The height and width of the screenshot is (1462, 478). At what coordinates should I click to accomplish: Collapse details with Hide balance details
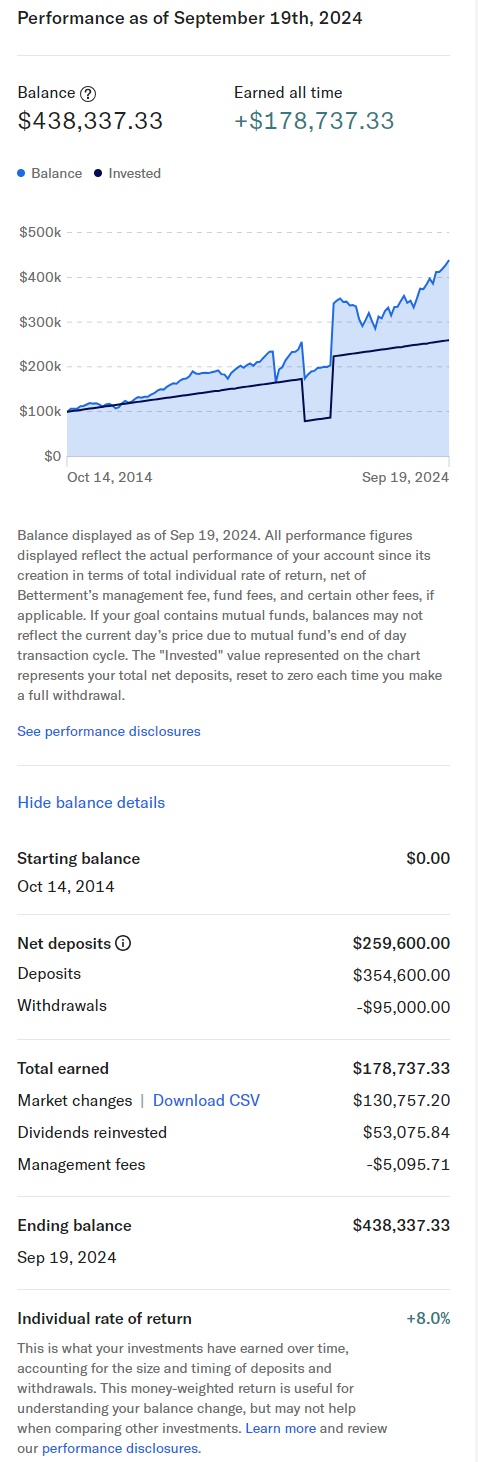[91, 802]
